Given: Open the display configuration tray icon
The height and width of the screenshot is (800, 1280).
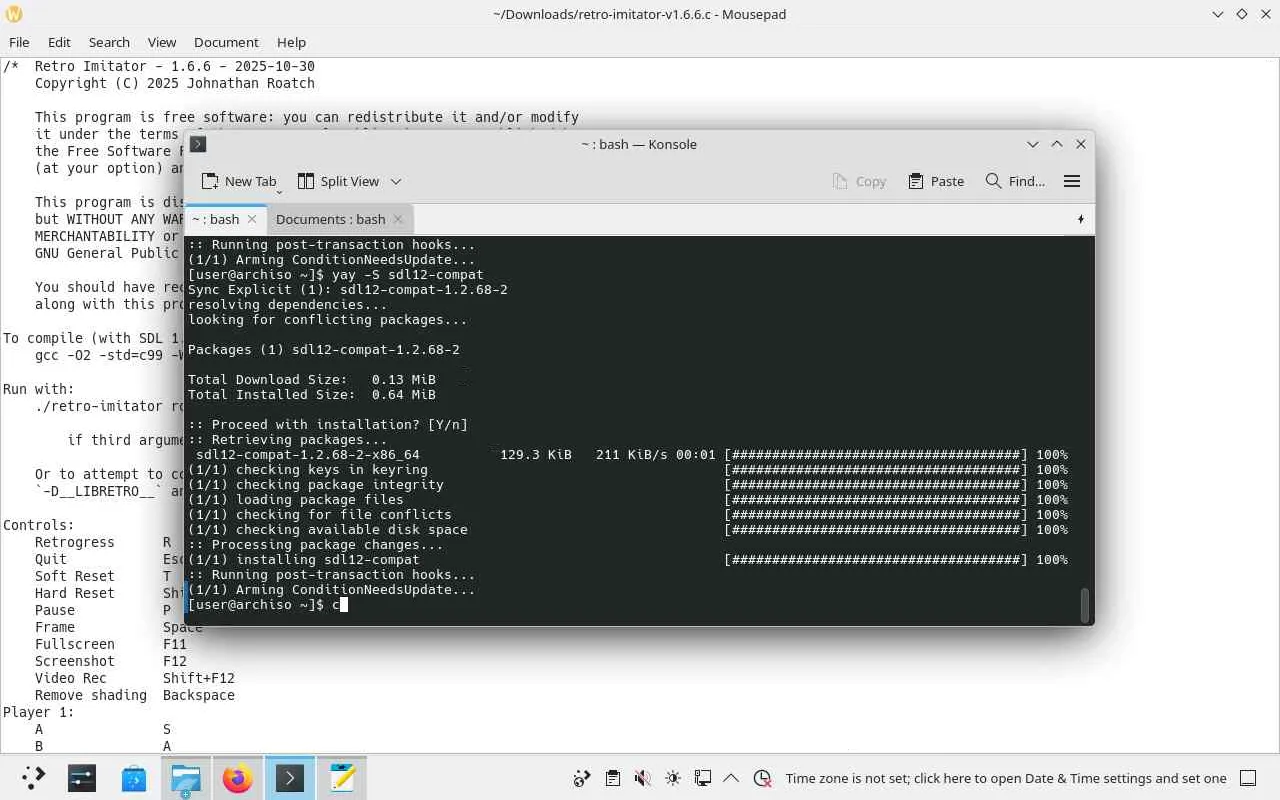Looking at the screenshot, I should (703, 778).
